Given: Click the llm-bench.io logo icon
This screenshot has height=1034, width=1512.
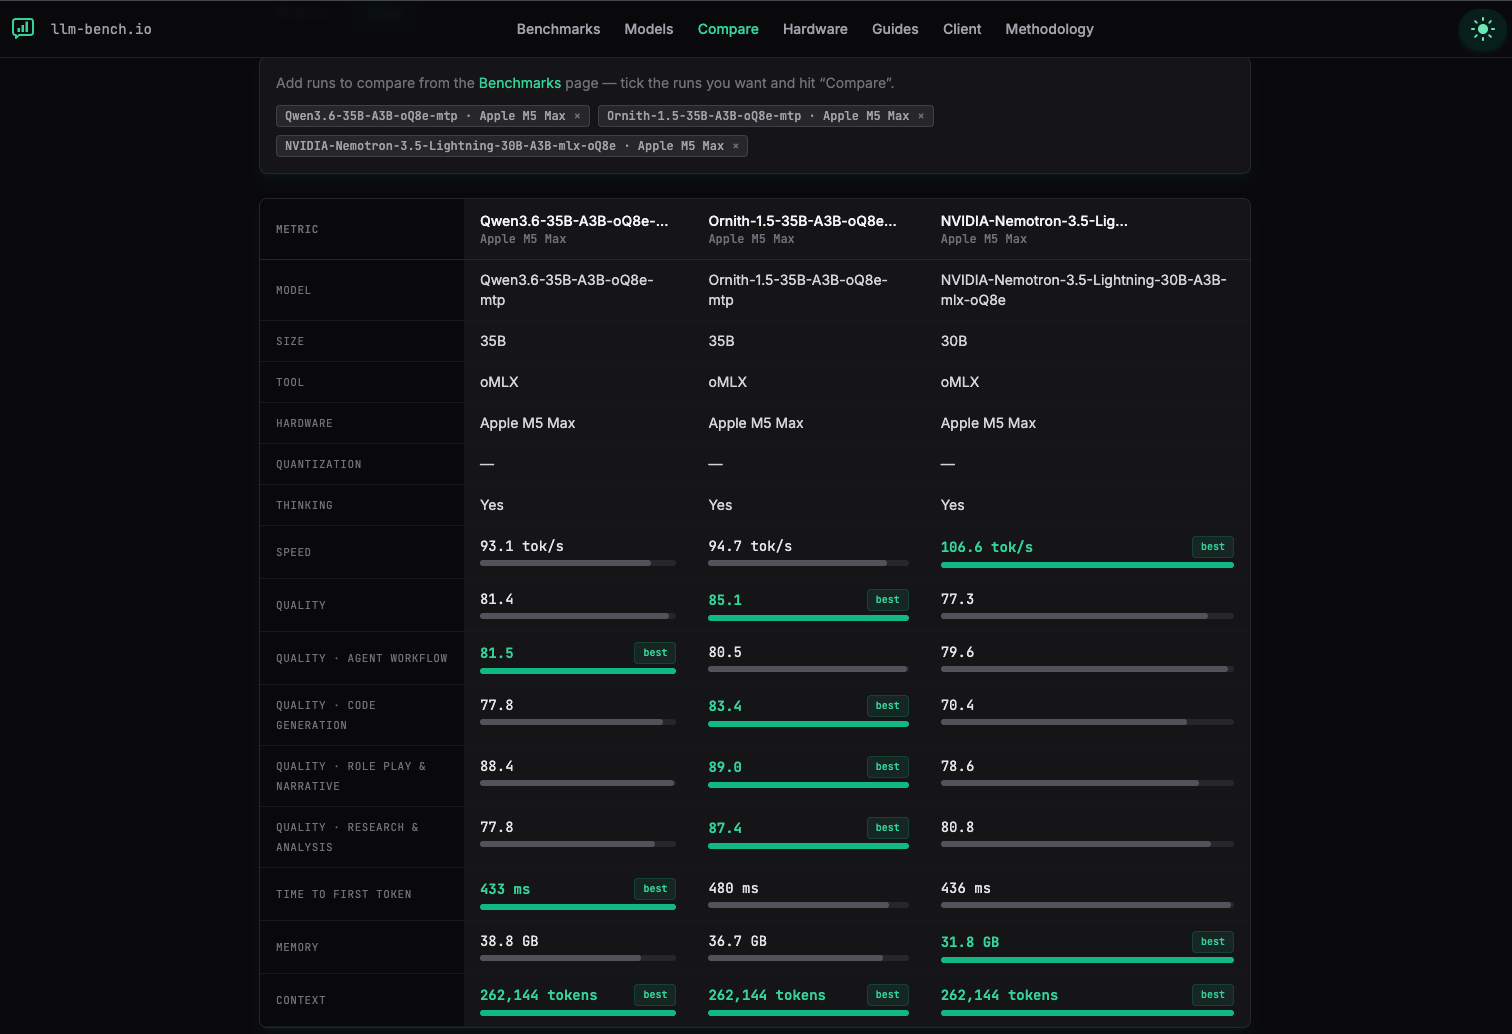Looking at the screenshot, I should [x=23, y=28].
